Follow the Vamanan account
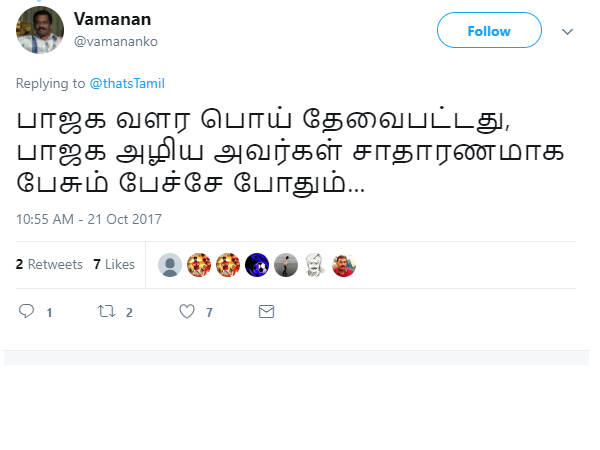The width and height of the screenshot is (600, 450). click(x=489, y=30)
